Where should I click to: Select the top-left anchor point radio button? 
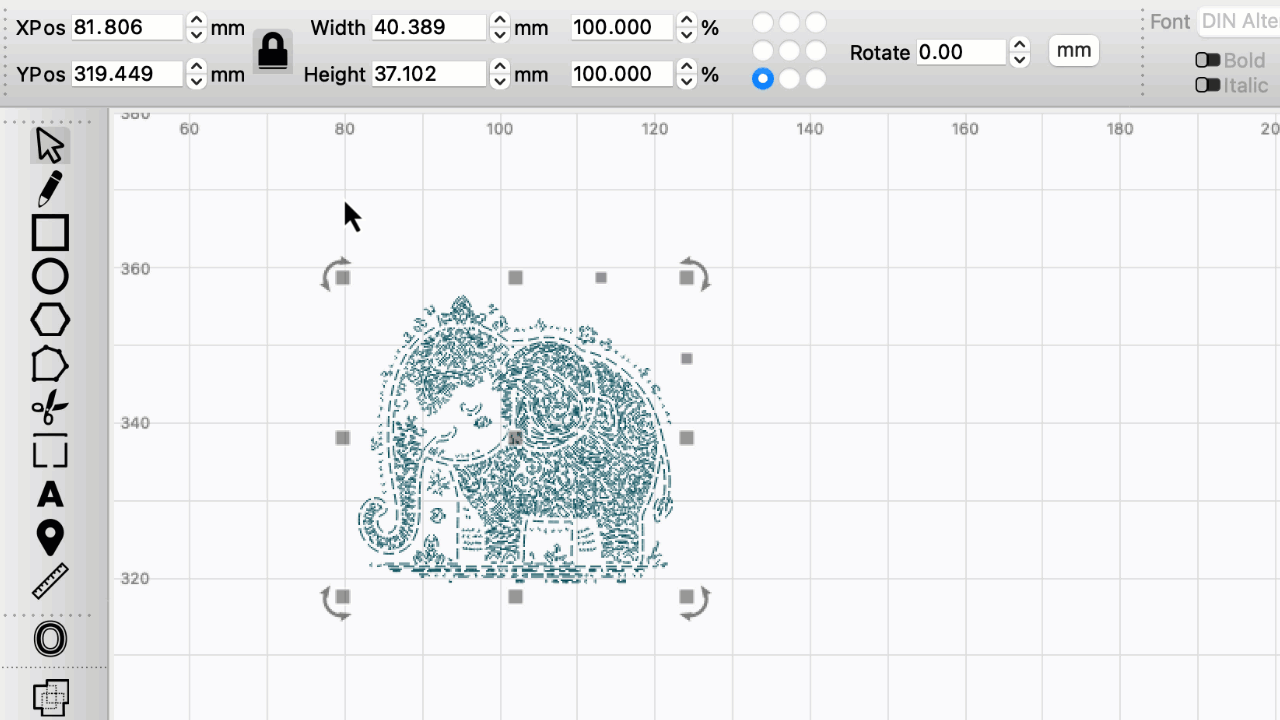click(x=763, y=22)
